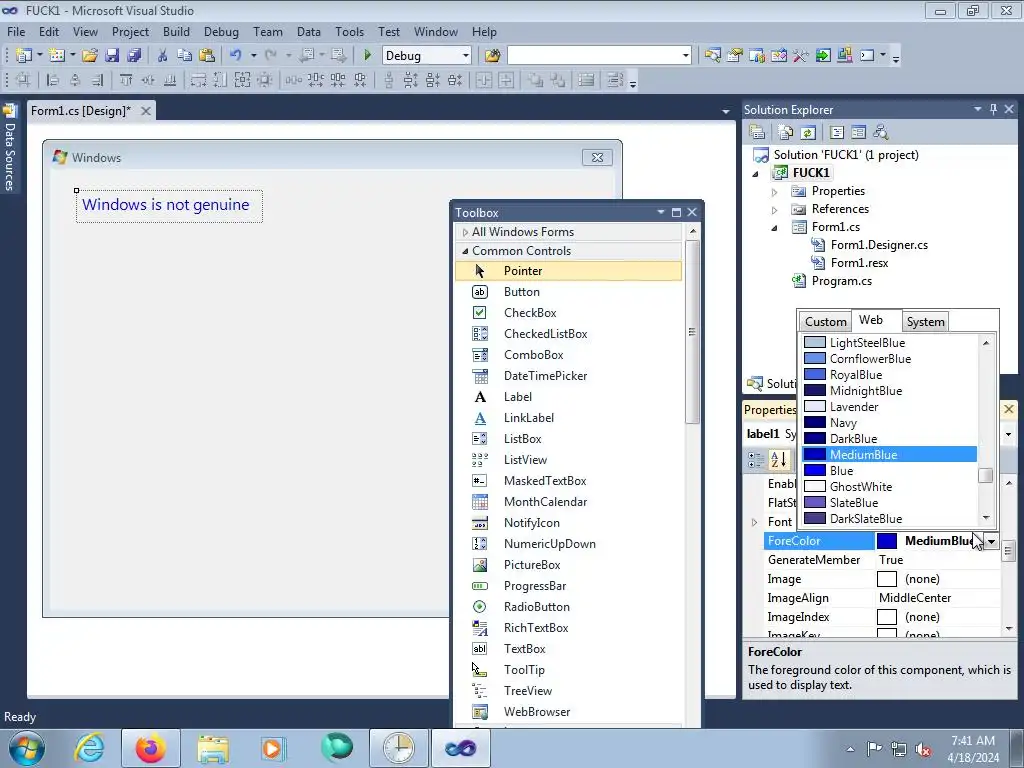Open the Toolbox window position dropdown arrow

click(661, 212)
